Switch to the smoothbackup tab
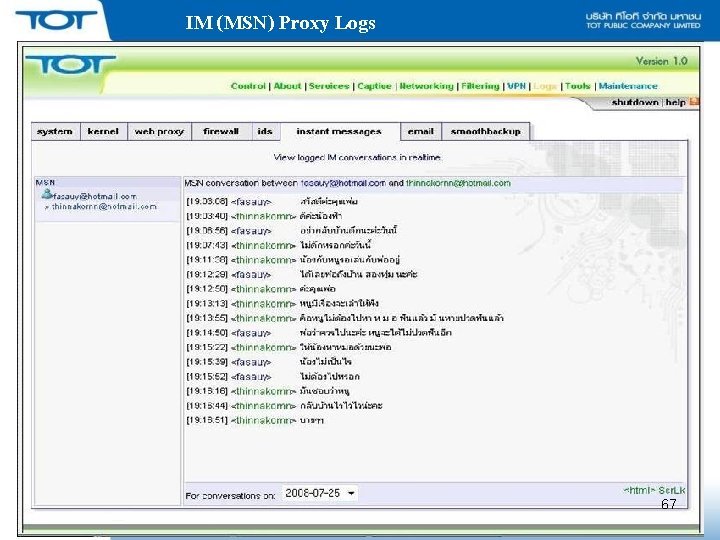720x540 pixels. click(x=485, y=131)
